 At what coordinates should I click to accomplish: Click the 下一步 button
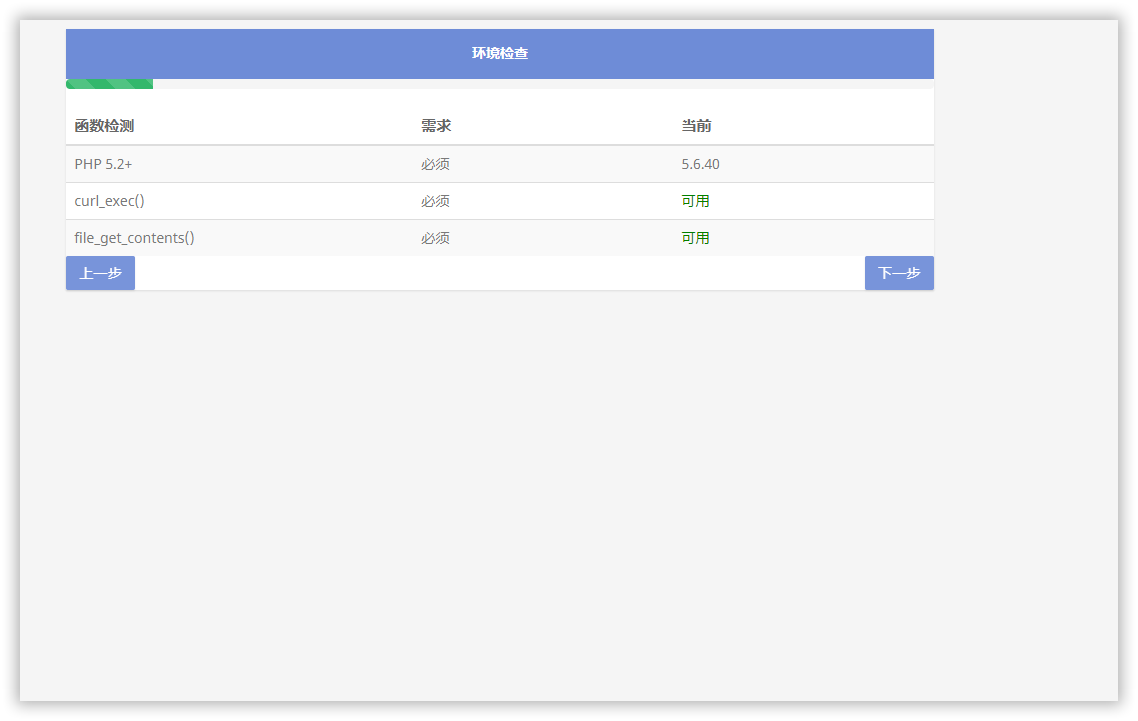pos(899,273)
